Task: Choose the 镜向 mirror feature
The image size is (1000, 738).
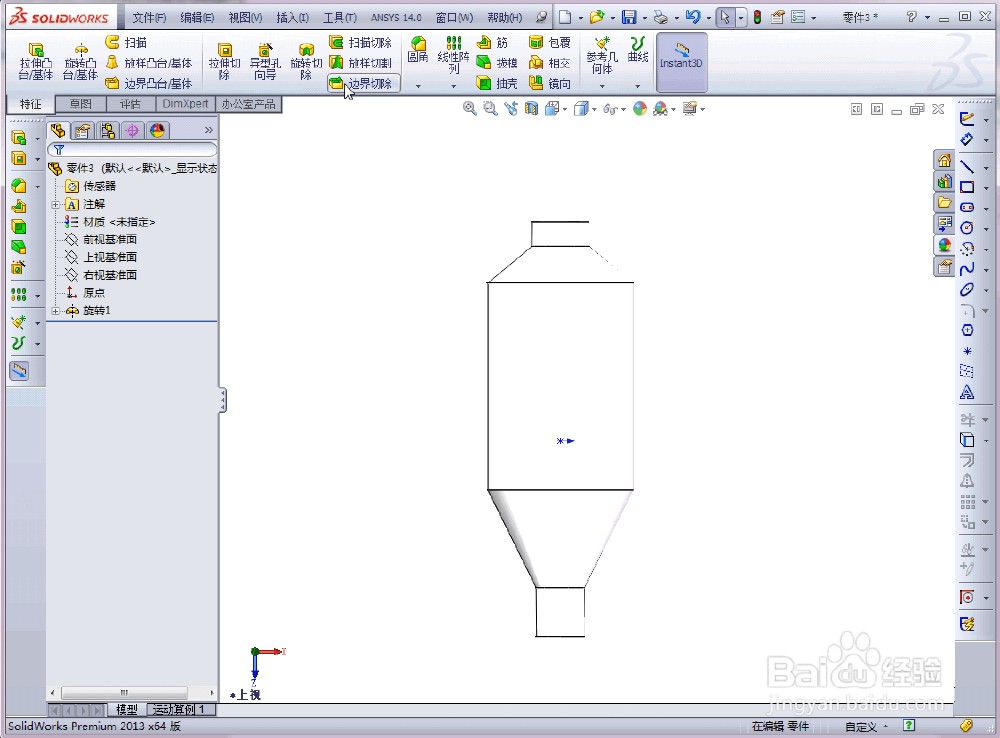Action: click(550, 83)
